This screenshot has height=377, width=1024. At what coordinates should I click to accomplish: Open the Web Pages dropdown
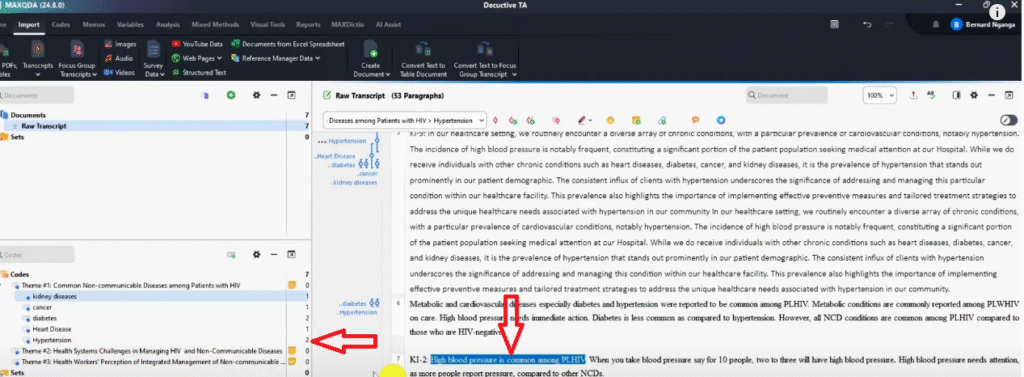[x=197, y=58]
